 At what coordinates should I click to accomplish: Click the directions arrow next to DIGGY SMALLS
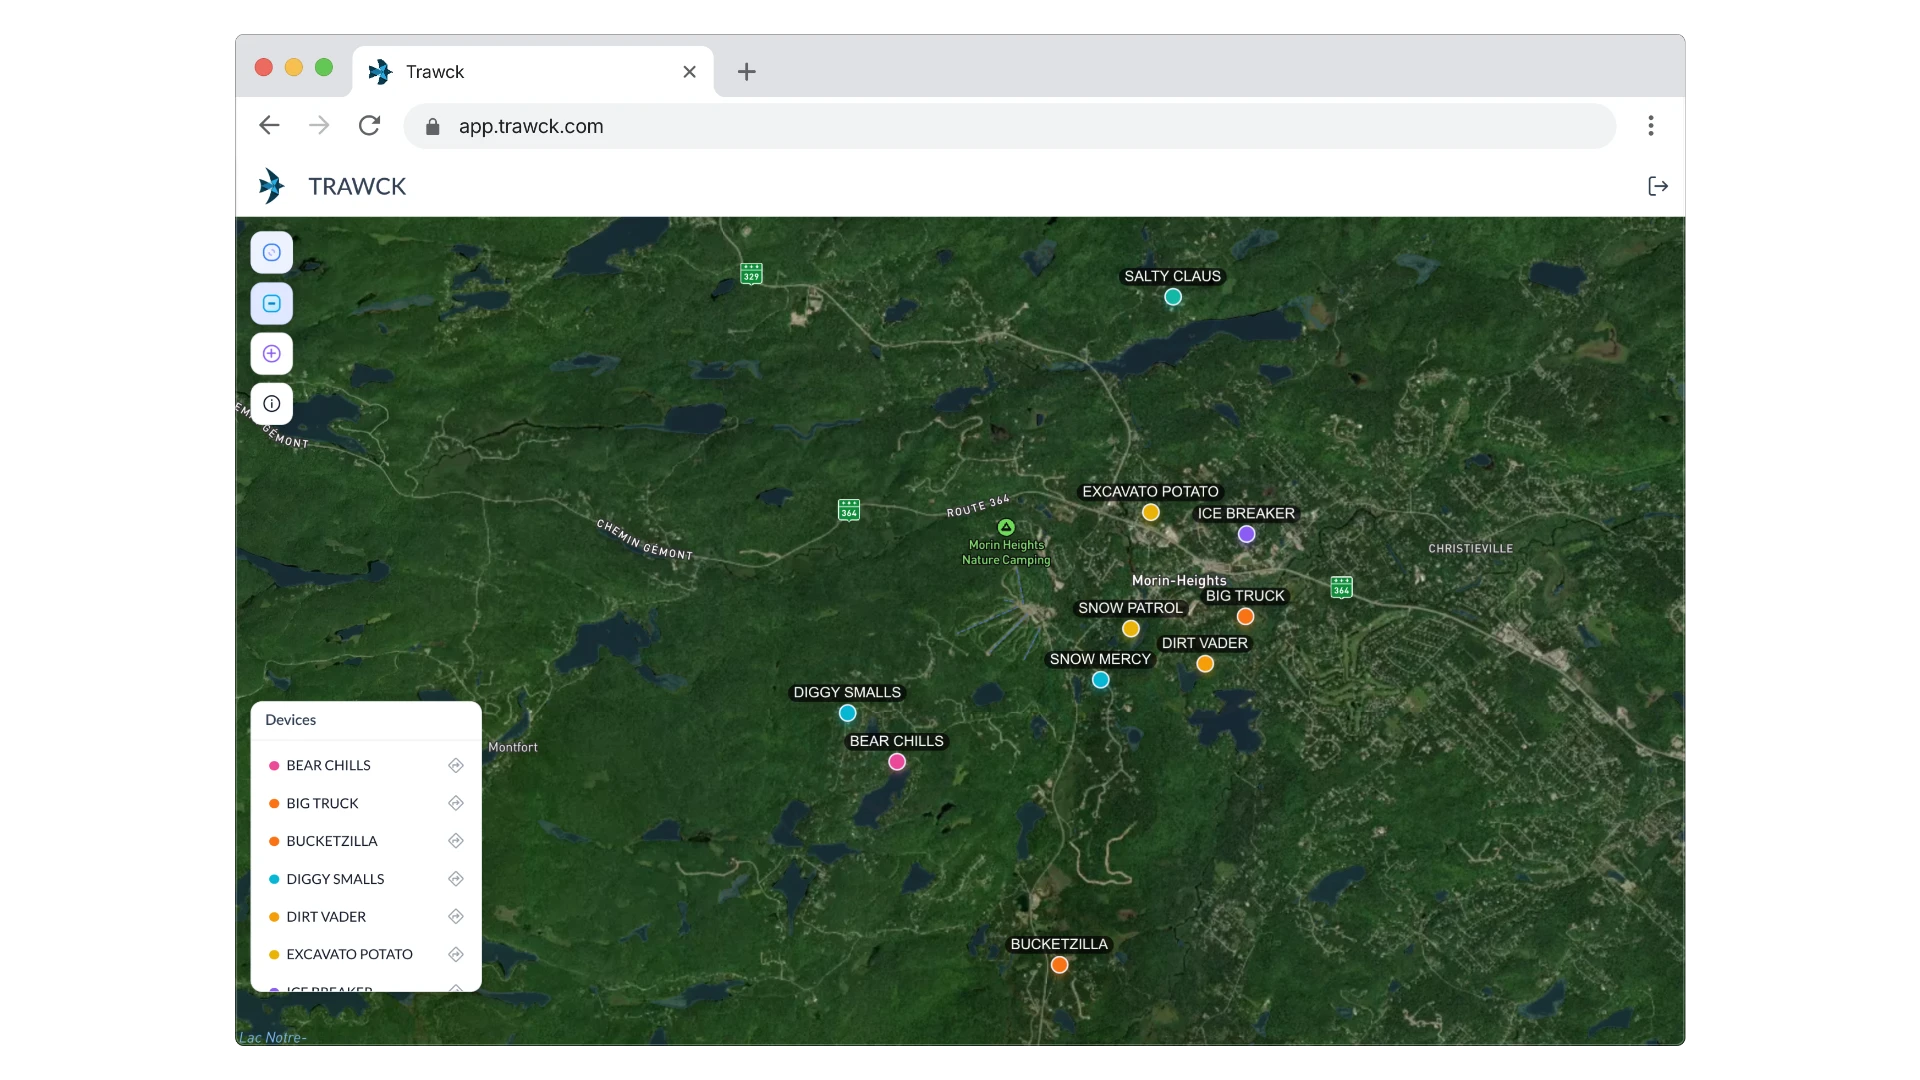[x=457, y=879]
